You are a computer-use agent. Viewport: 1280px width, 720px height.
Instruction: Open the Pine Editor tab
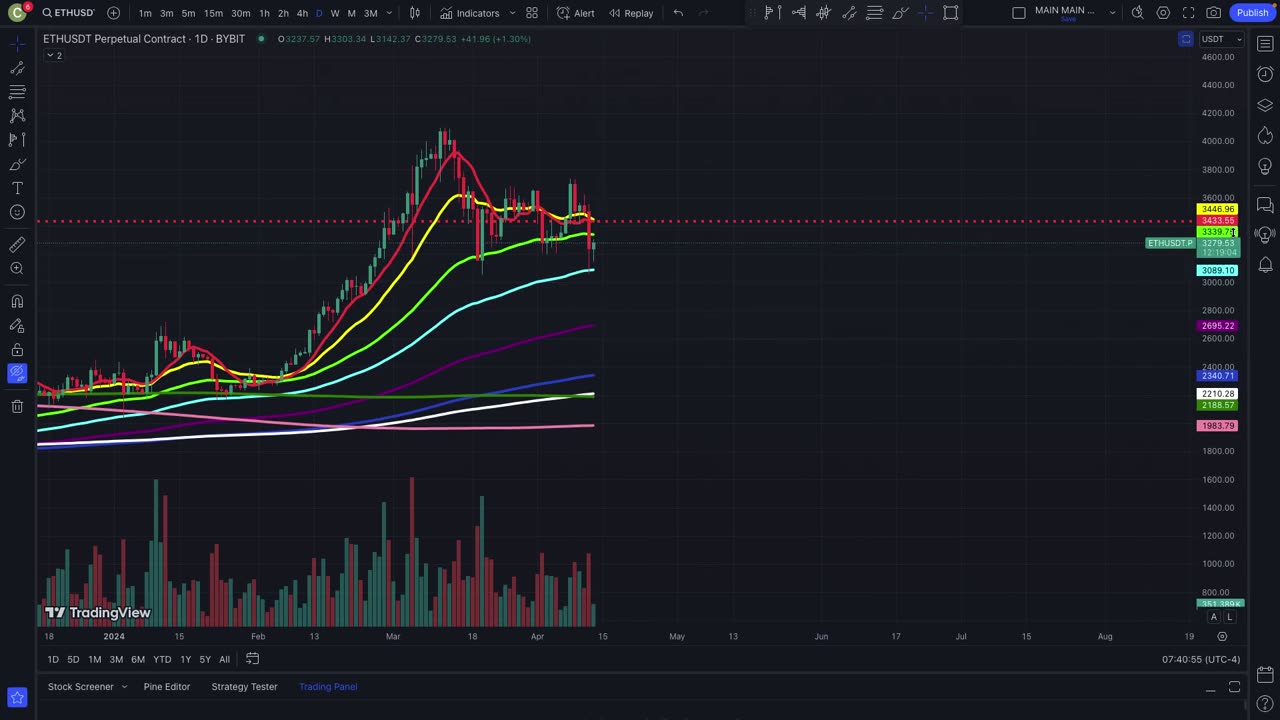pyautogui.click(x=166, y=687)
